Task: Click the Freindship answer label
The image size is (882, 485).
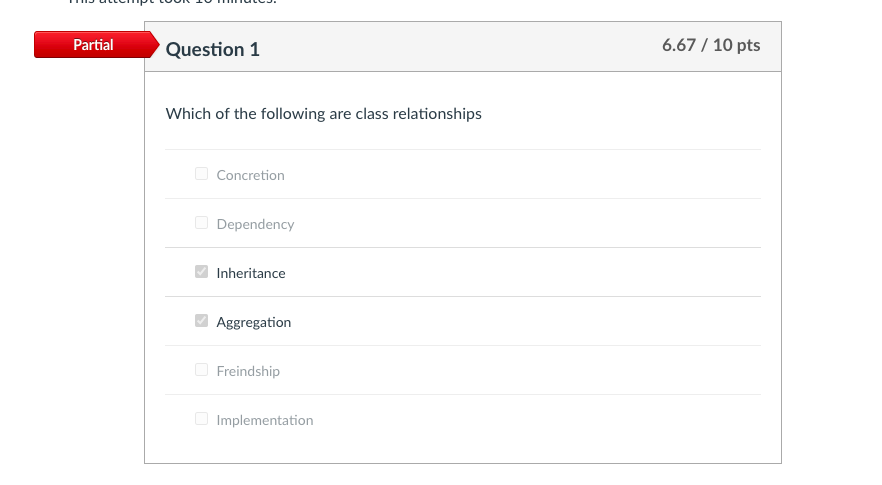Action: tap(248, 371)
